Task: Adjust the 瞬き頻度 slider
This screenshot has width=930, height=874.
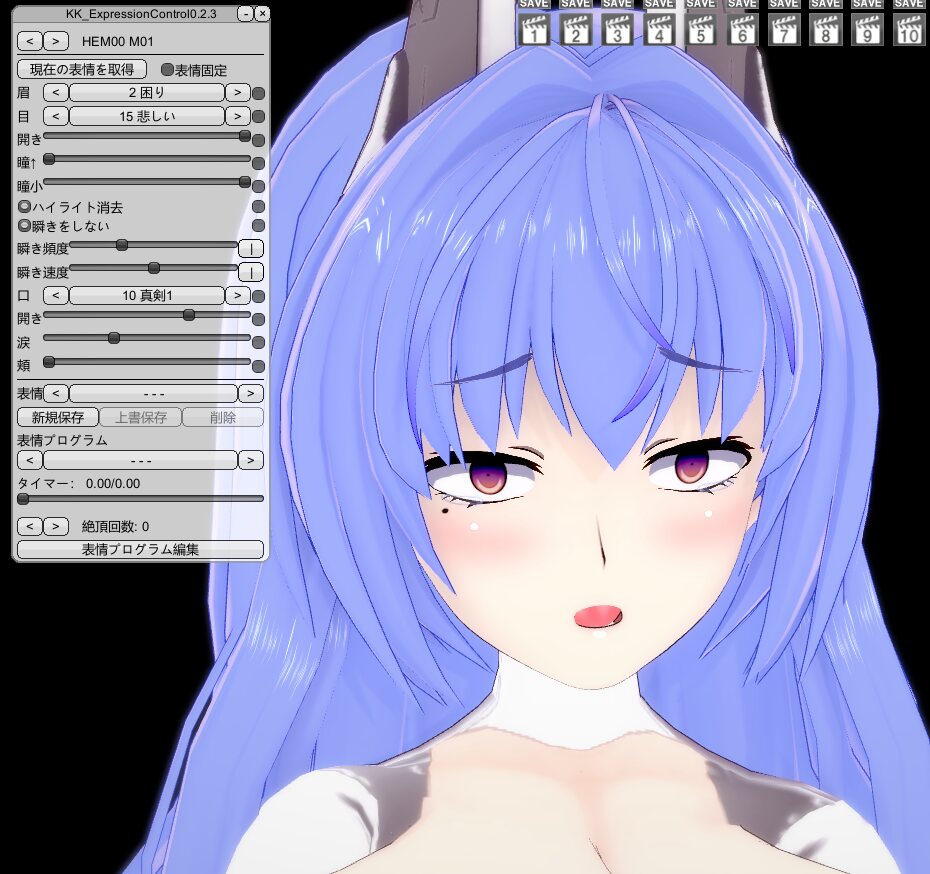Action: pos(154,245)
